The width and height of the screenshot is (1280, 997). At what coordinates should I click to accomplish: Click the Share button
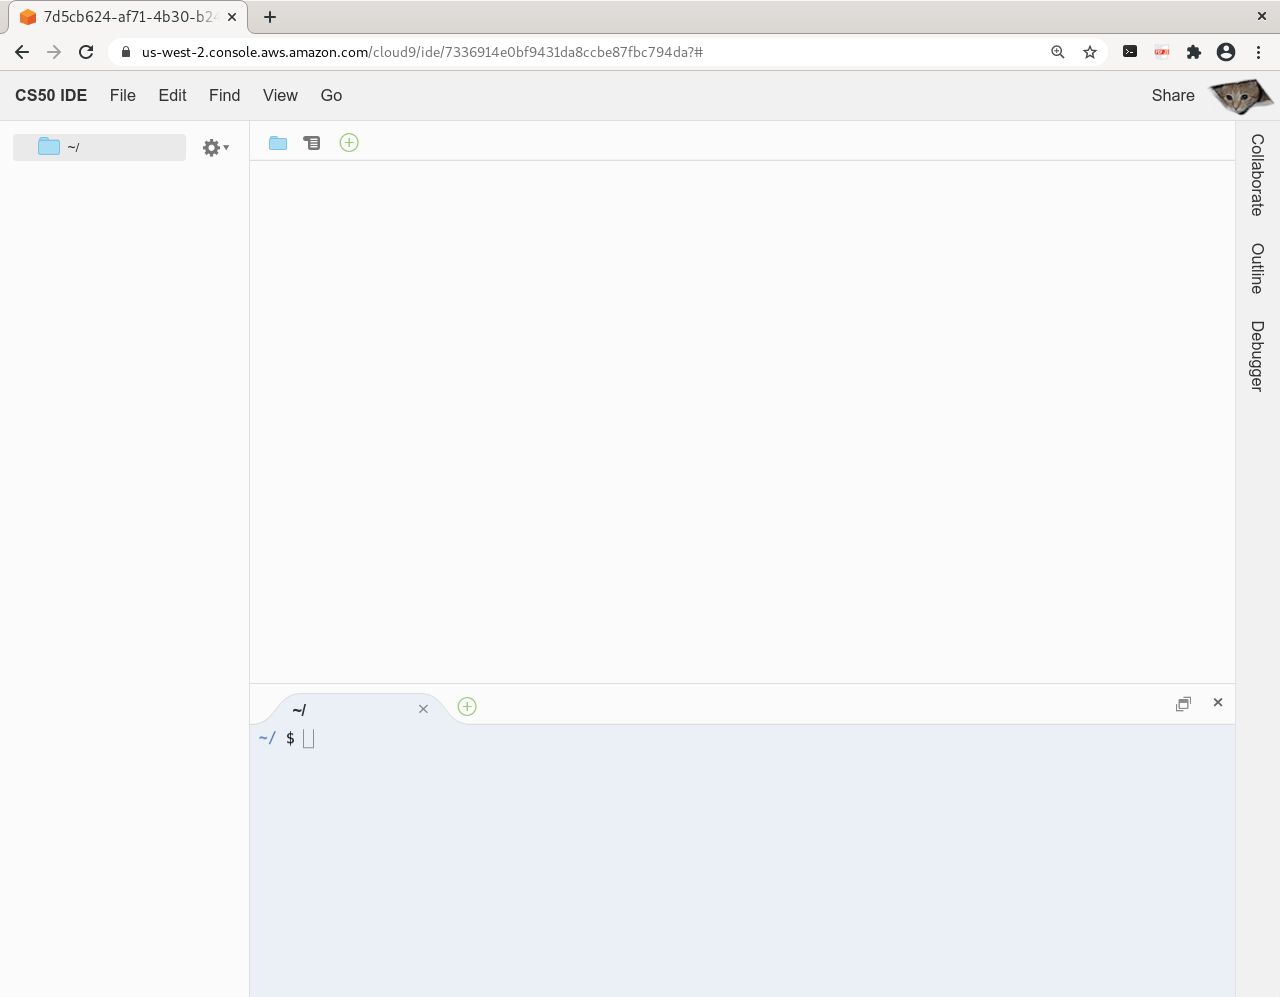click(x=1172, y=95)
